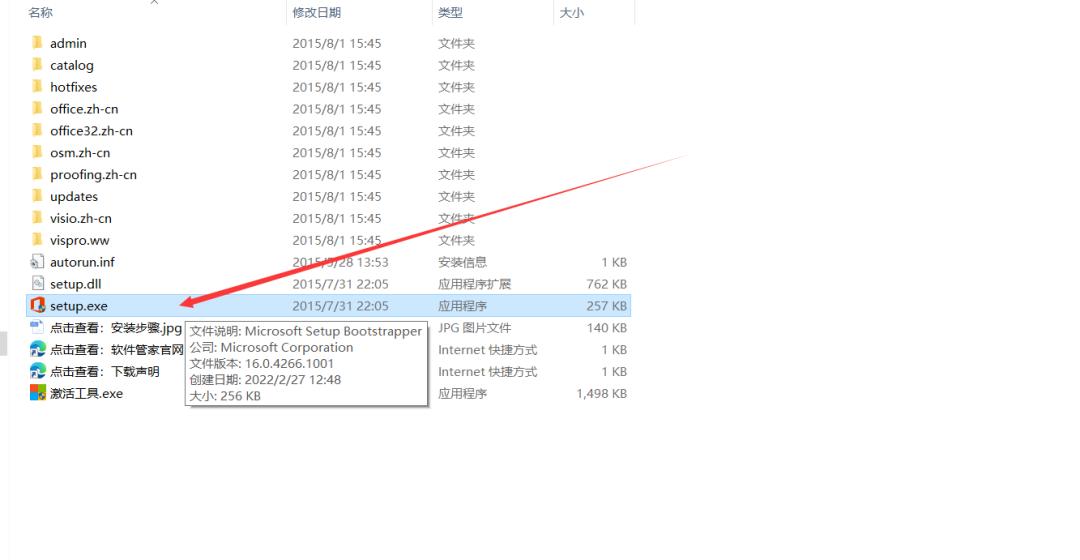Image resolution: width=1080 pixels, height=560 pixels.
Task: Select the vispro.ww folder name
Action: (79, 240)
